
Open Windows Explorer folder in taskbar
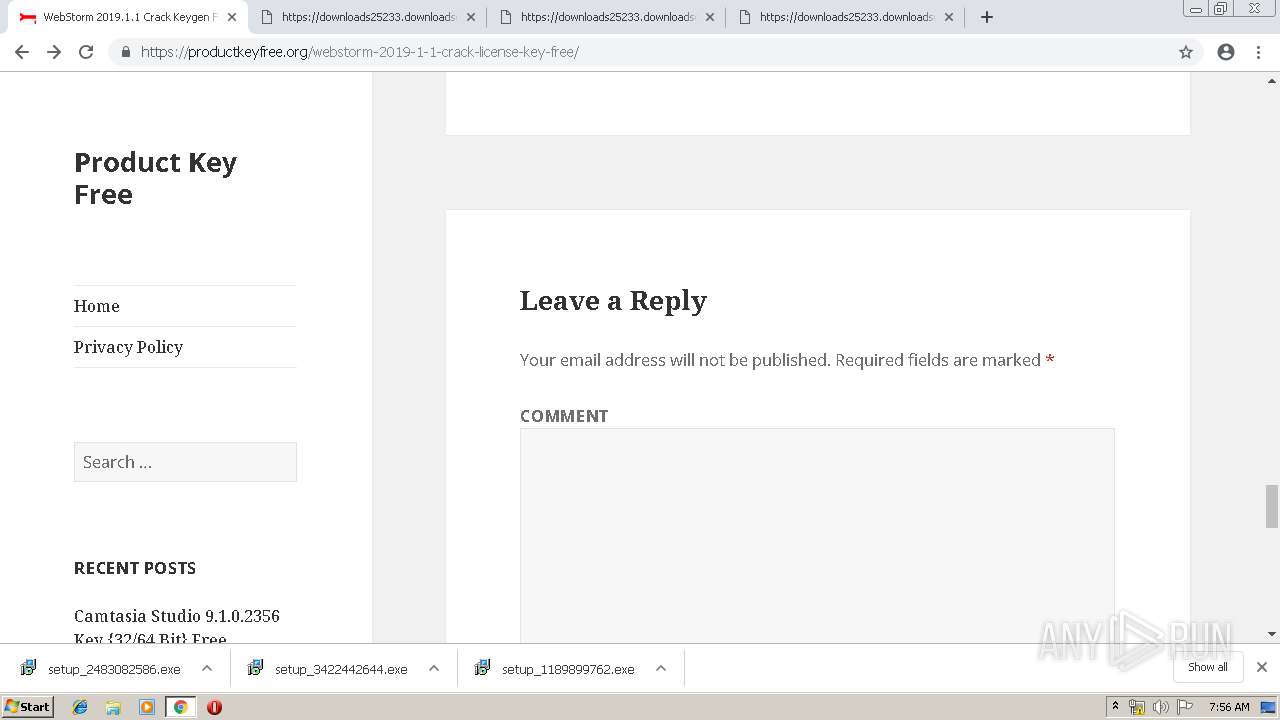113,707
